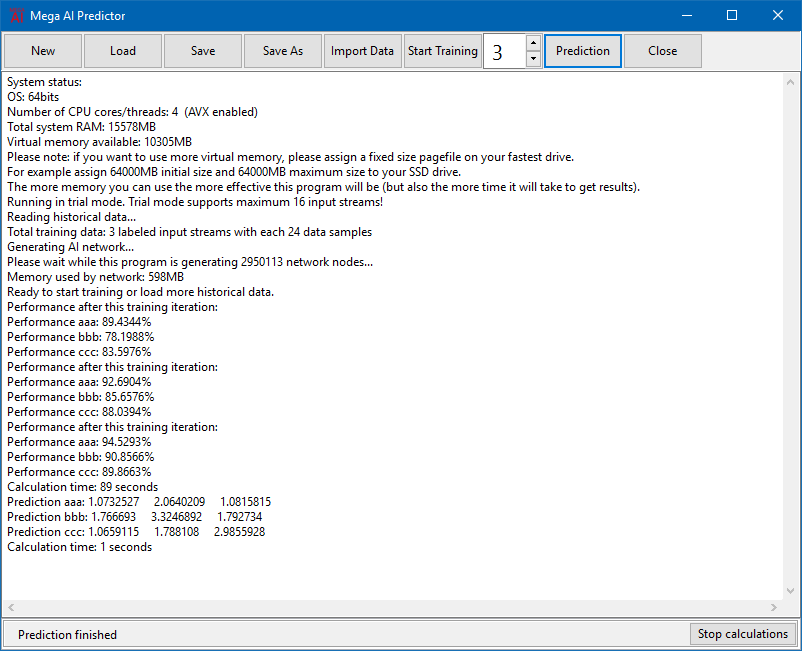Close the window with title bar X
Image resolution: width=802 pixels, height=651 pixels.
pos(778,16)
